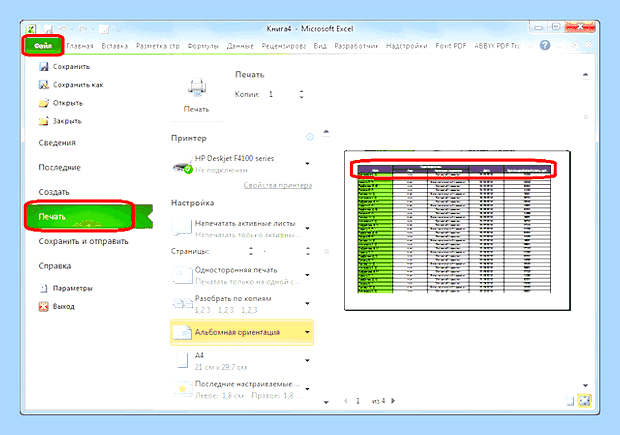Image resolution: width=620 pixels, height=435 pixels.
Task: Go to next preview page arrow
Action: (393, 401)
